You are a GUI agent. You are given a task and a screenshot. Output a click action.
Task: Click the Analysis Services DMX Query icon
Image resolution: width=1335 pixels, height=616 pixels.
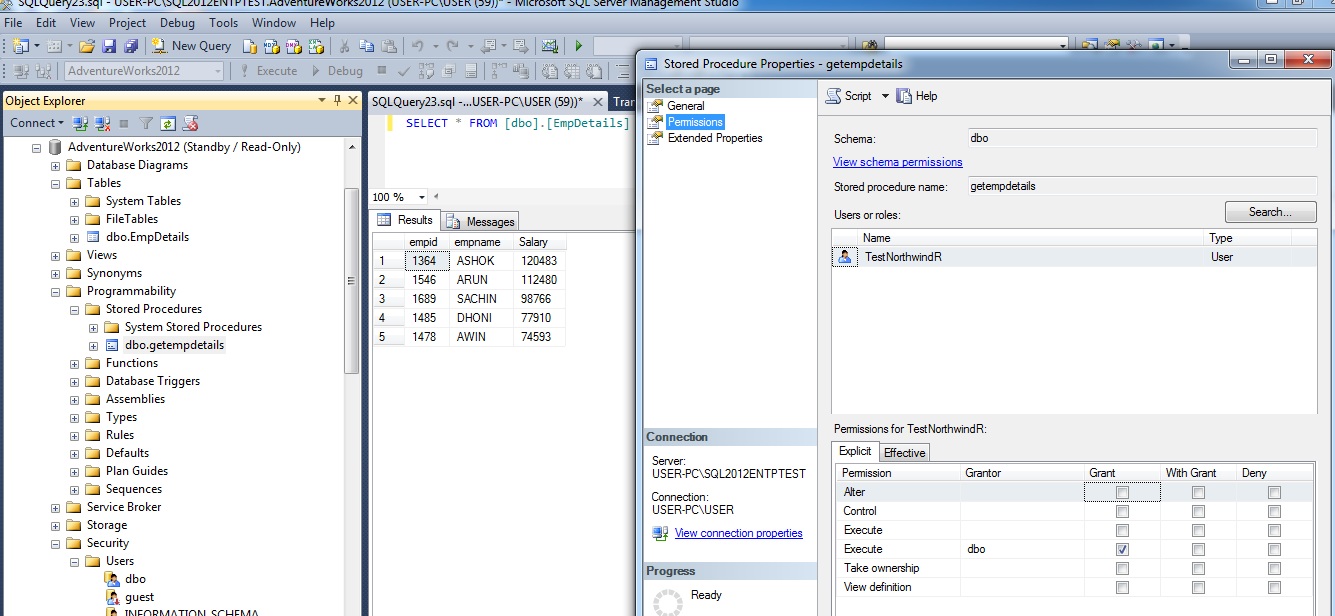[x=294, y=46]
